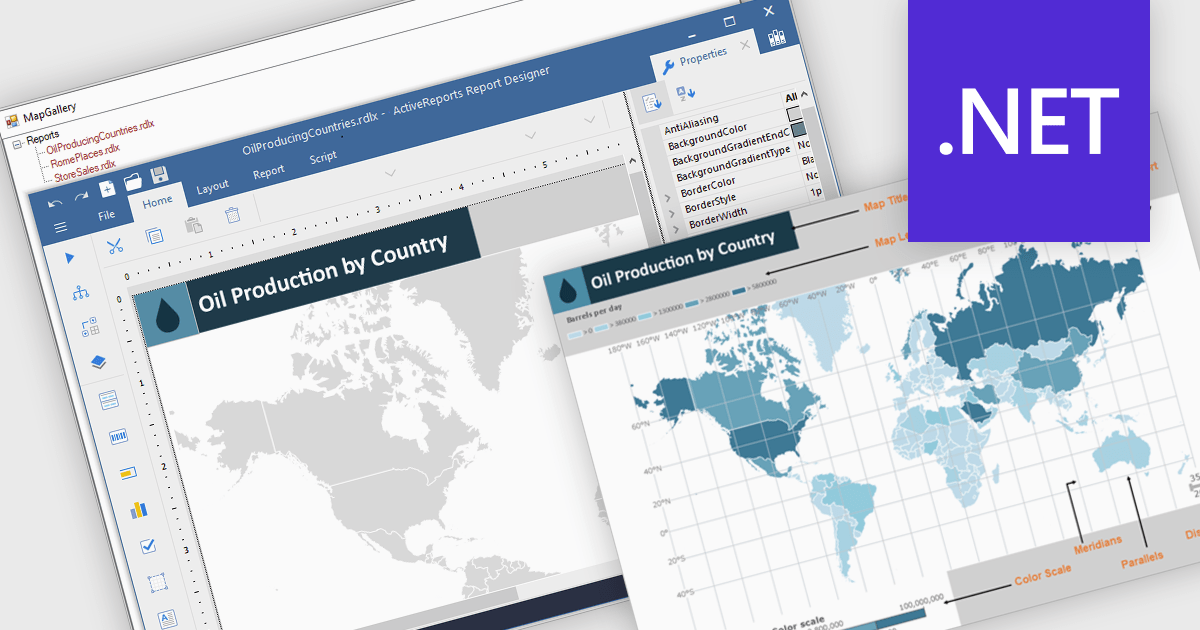Pick the Table control in toolbox
The width and height of the screenshot is (1200, 630).
point(108,401)
